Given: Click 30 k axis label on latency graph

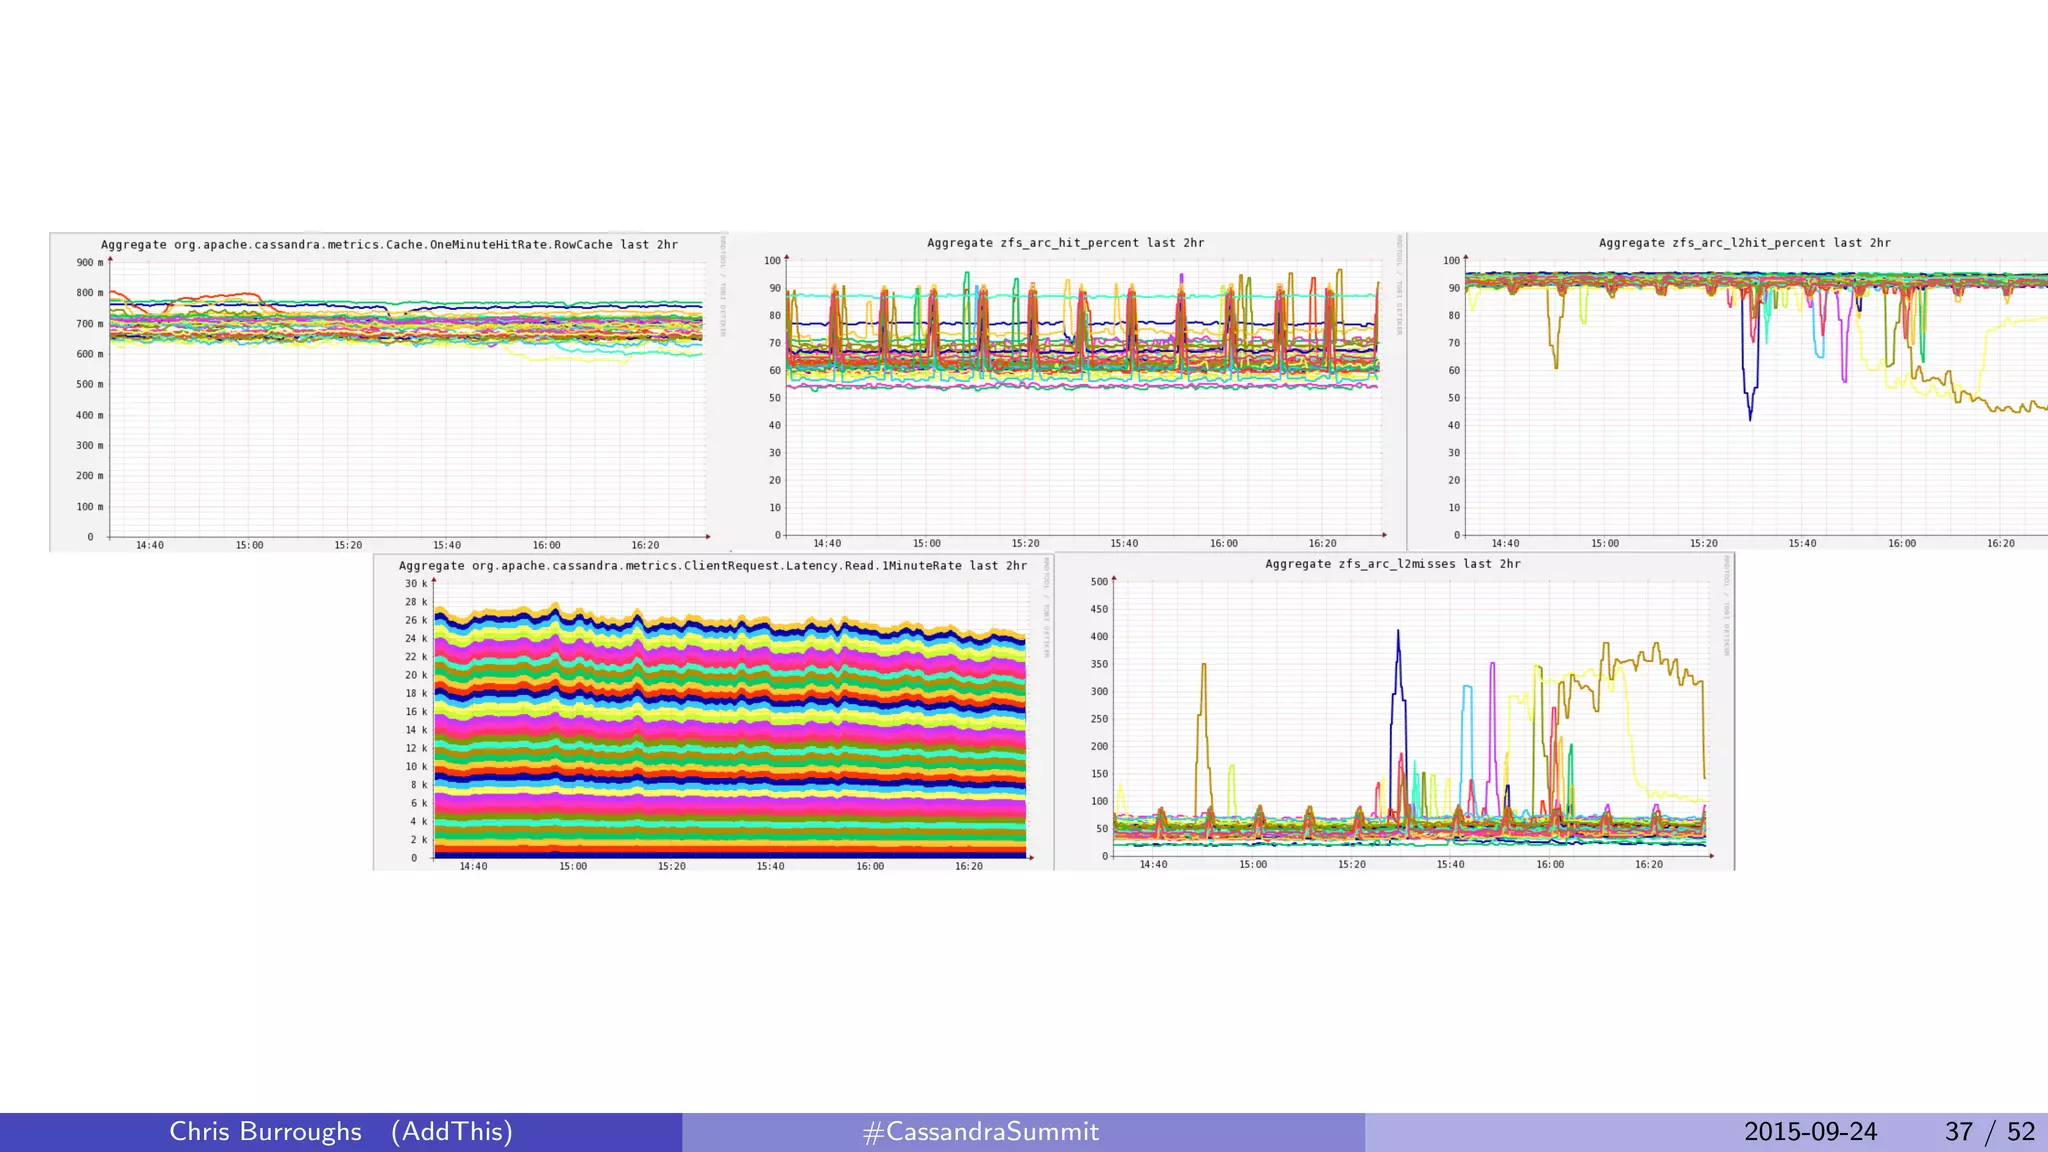Looking at the screenshot, I should (415, 584).
